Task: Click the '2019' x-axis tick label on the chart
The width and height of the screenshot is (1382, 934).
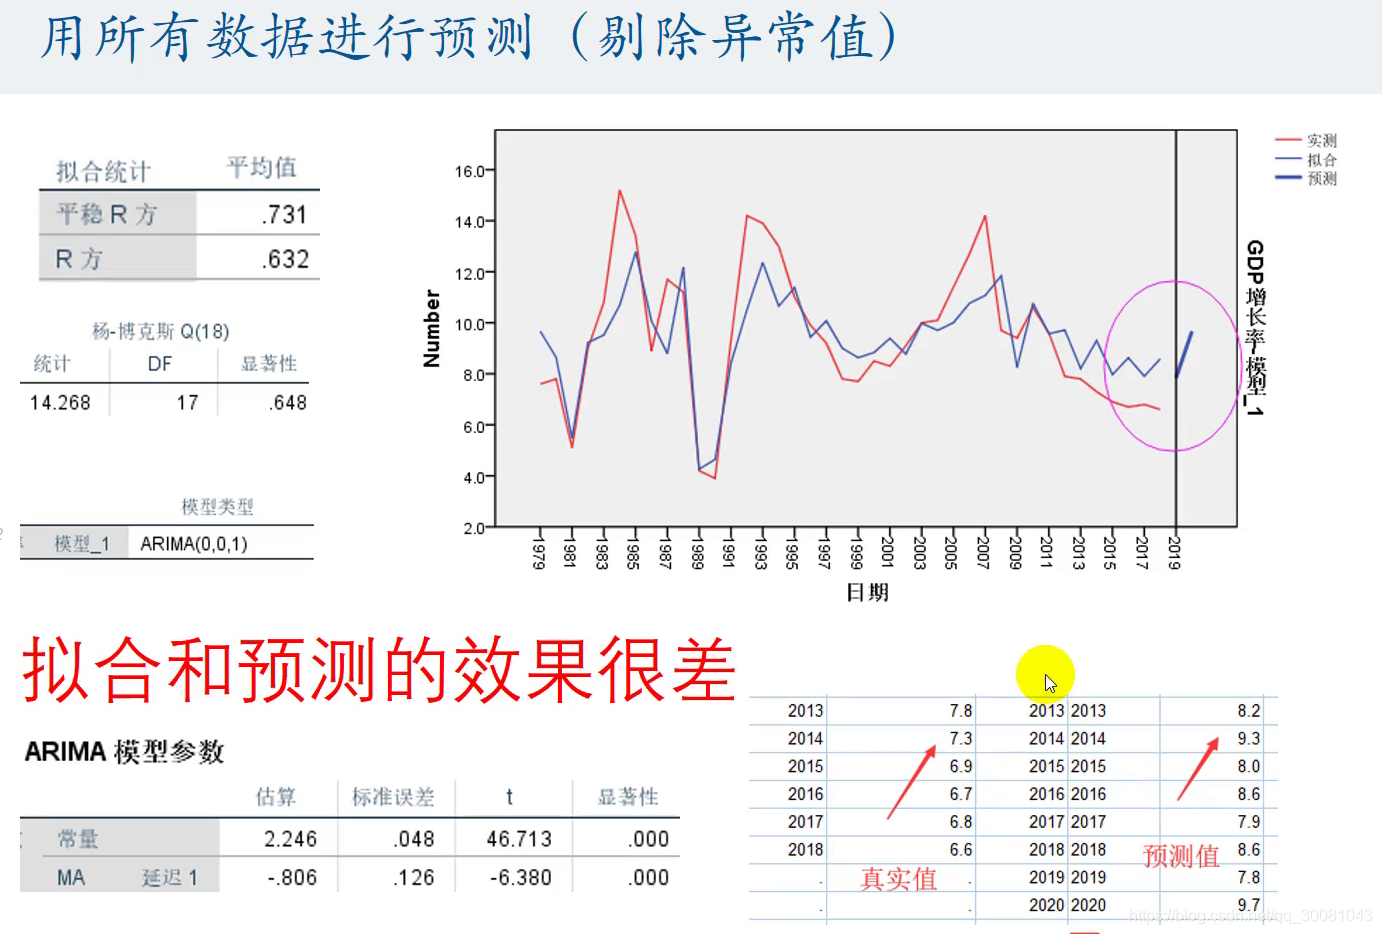Action: click(x=1175, y=553)
